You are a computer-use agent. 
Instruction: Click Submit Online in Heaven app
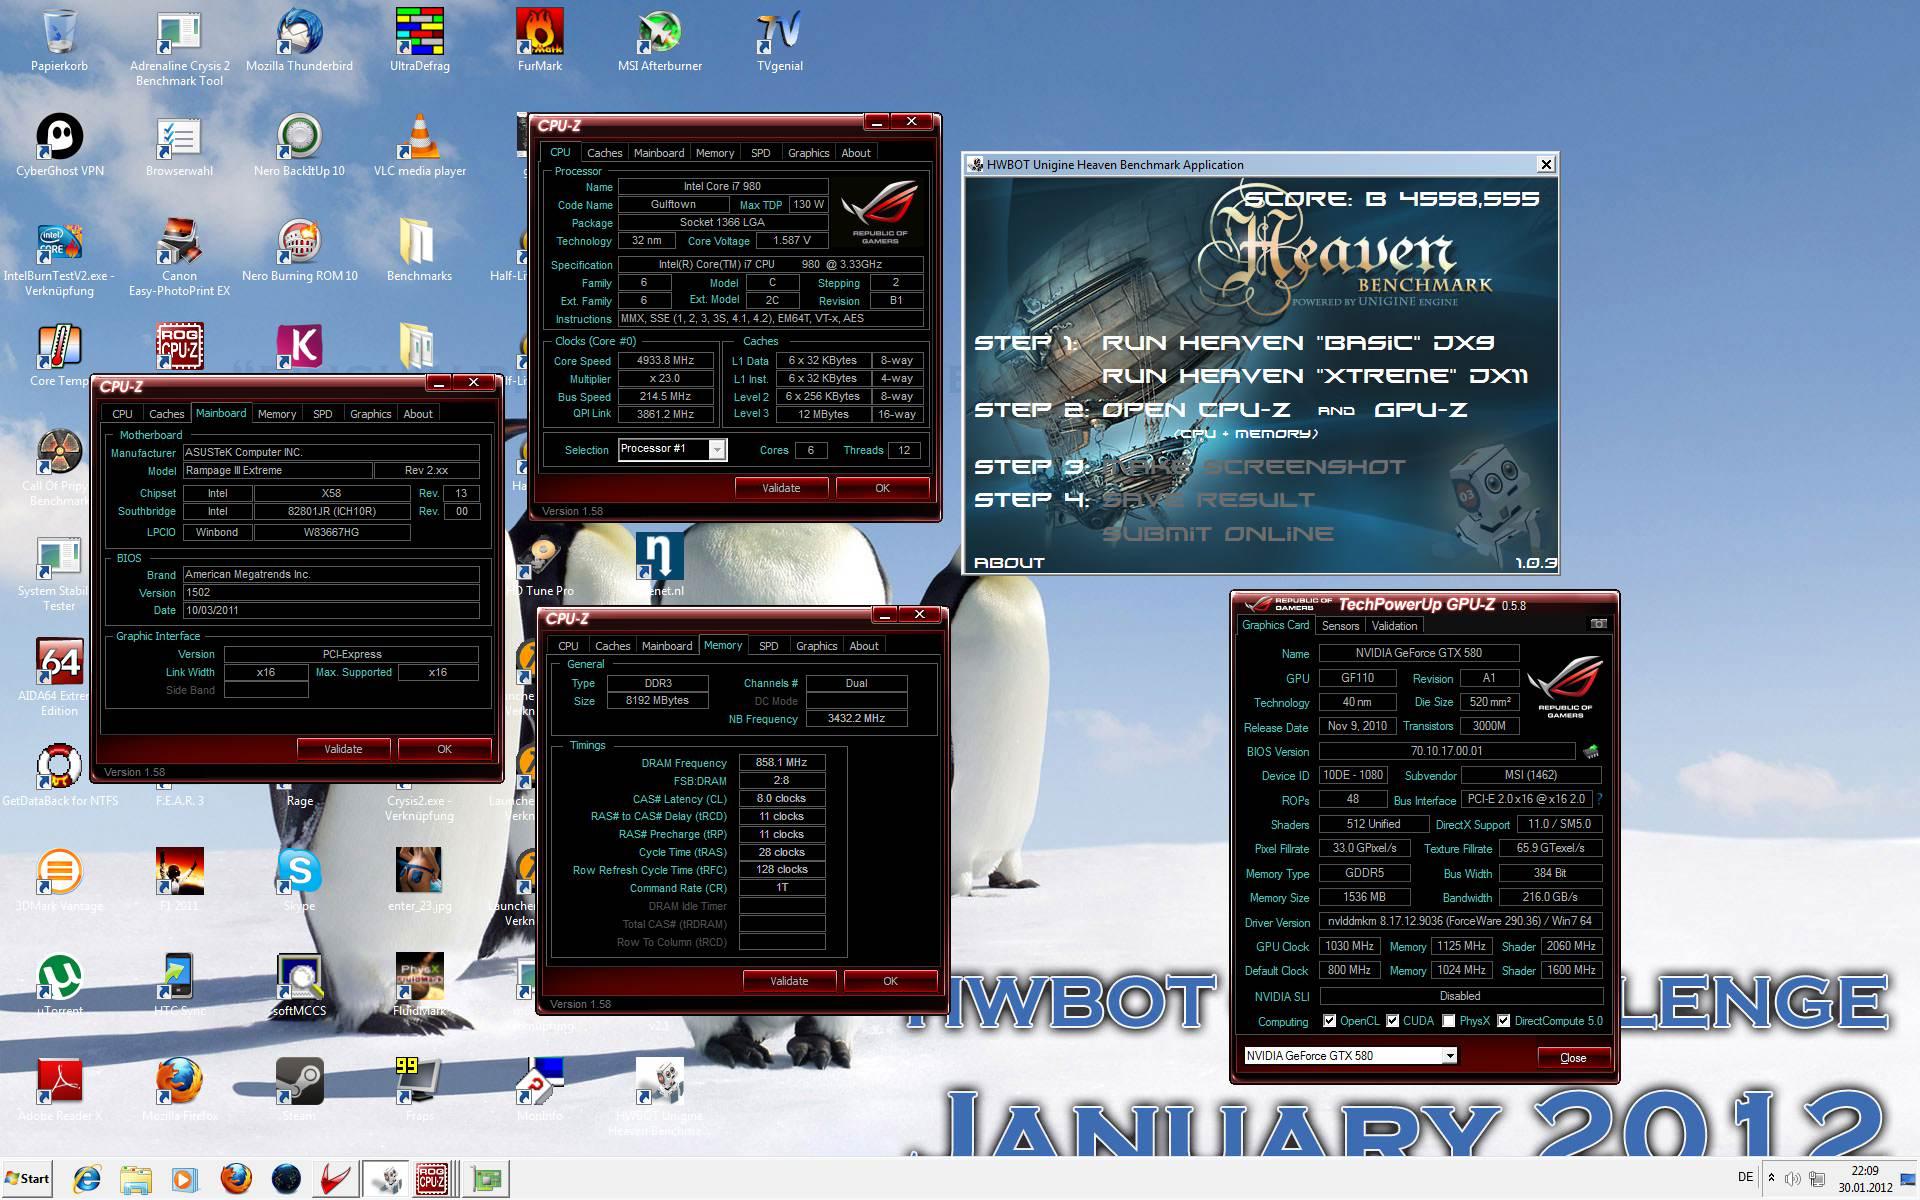point(1218,534)
